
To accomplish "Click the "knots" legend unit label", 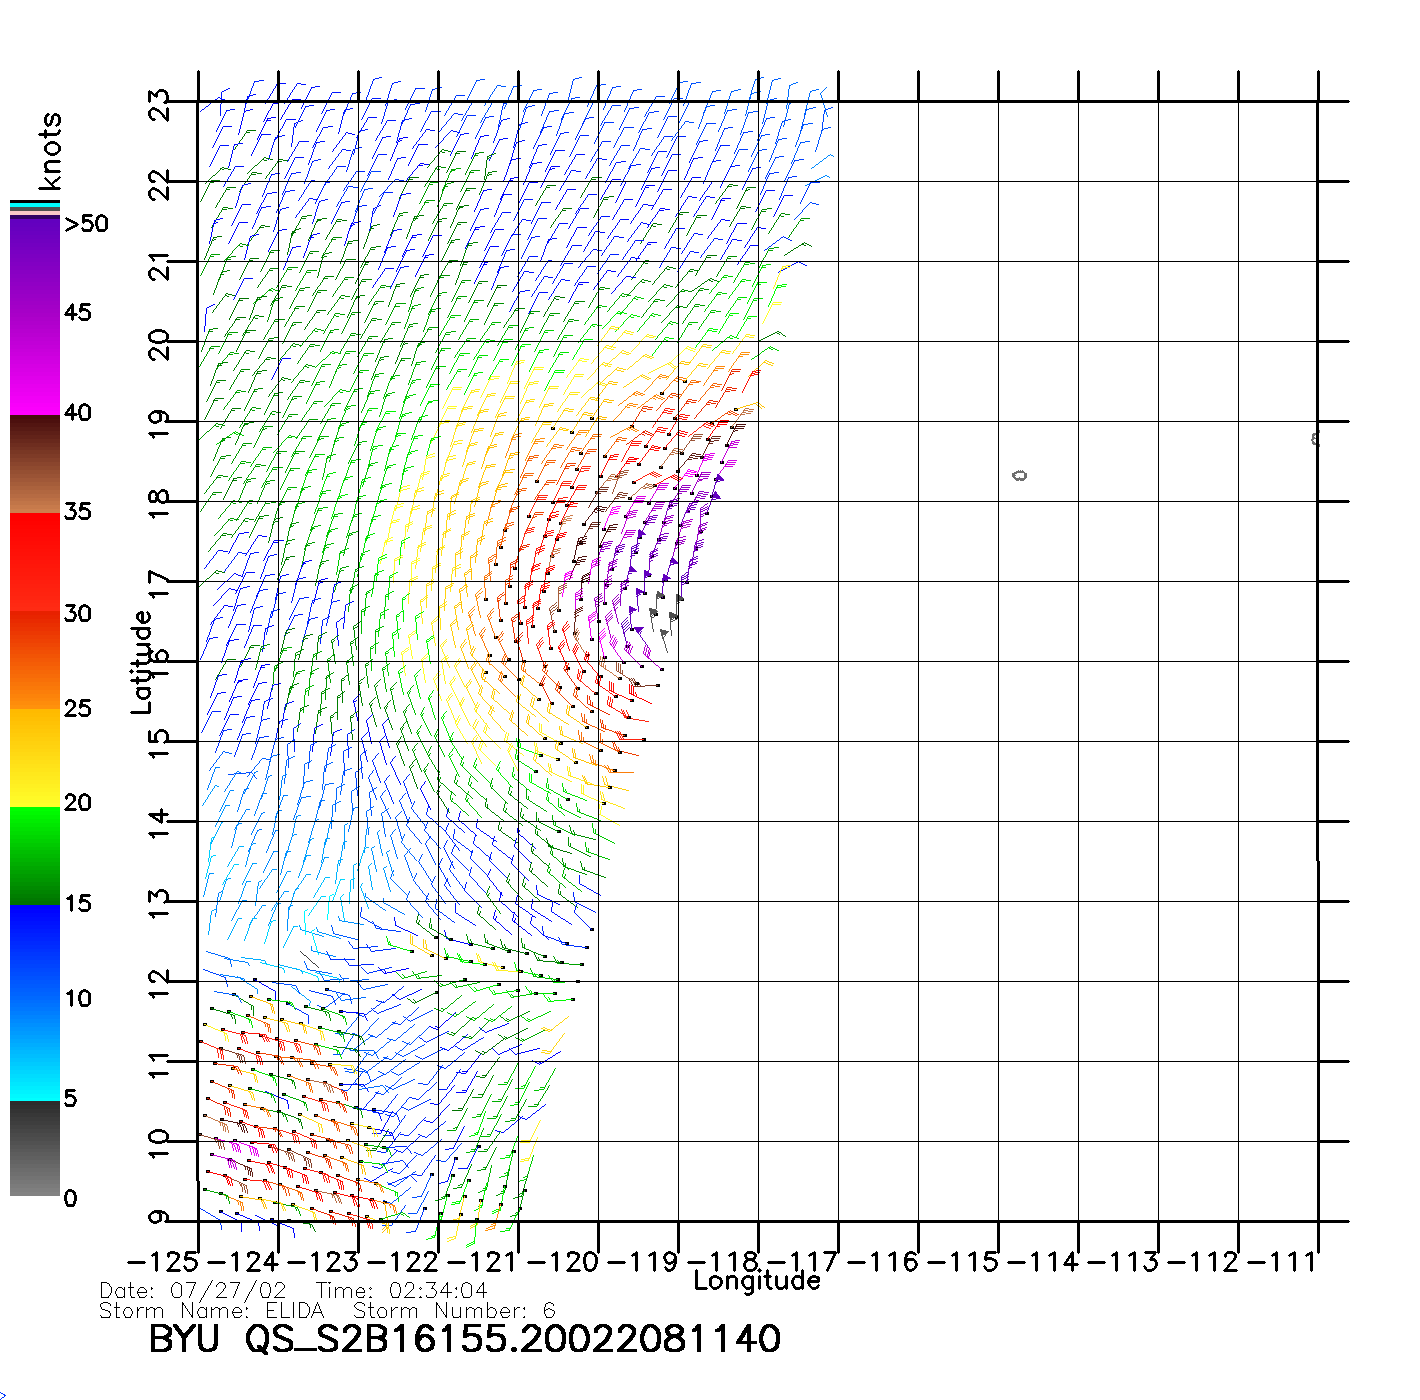I will point(50,151).
